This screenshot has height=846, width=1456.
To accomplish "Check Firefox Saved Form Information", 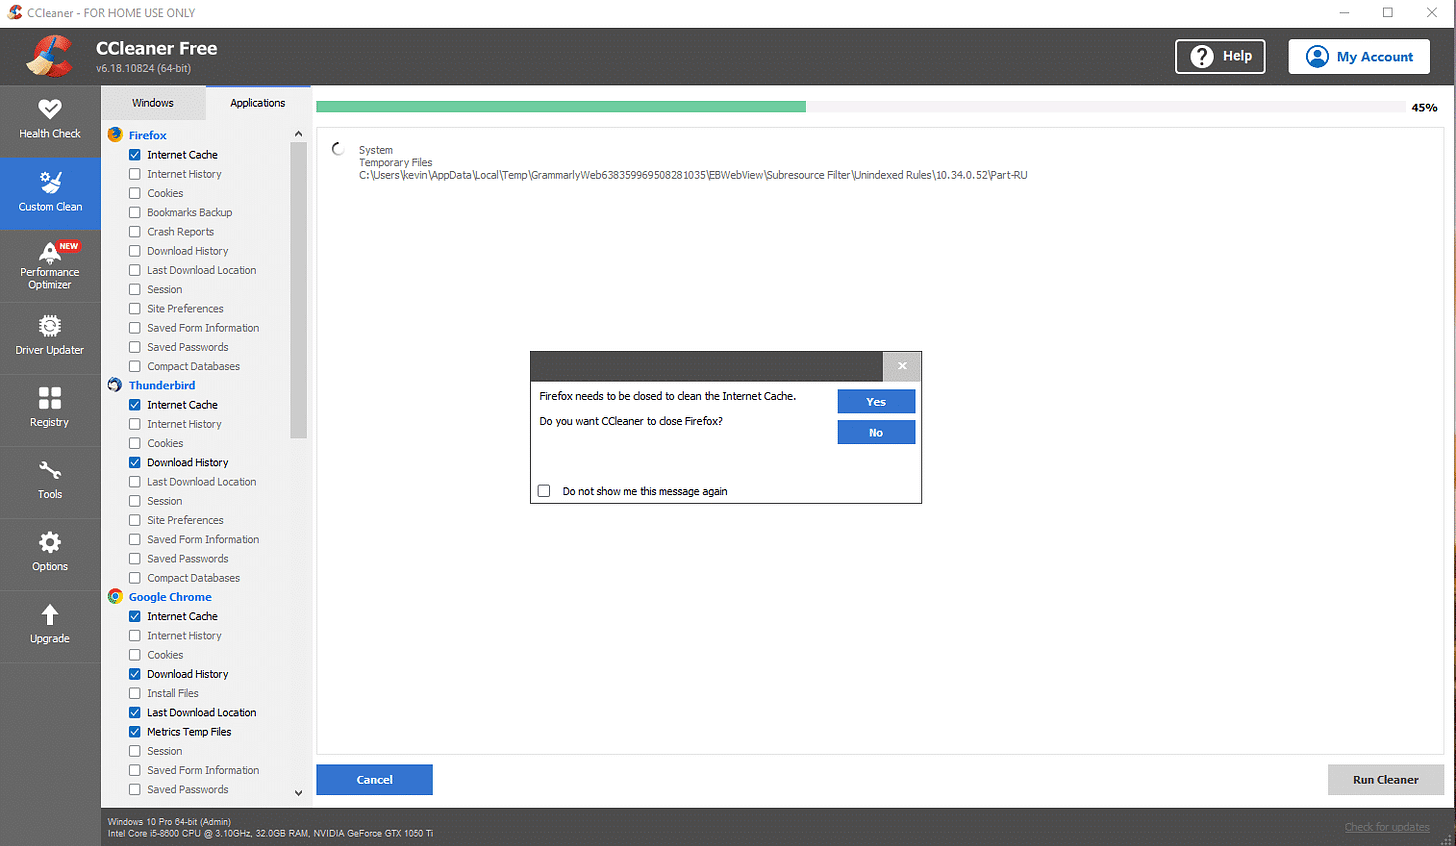I will point(135,328).
